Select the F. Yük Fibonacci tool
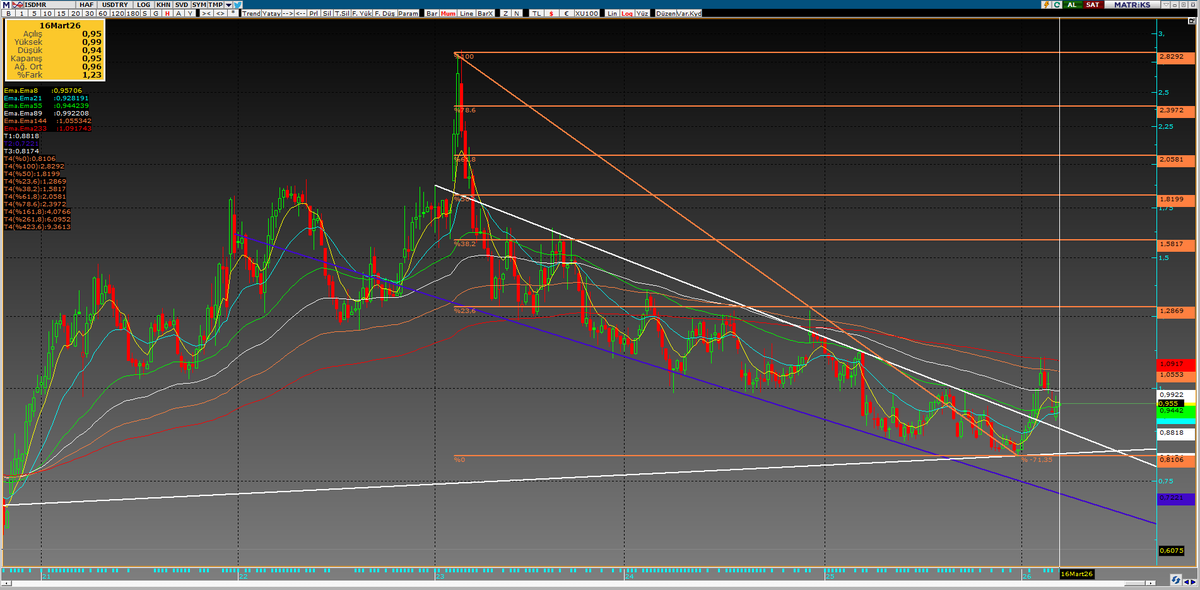Screen dimensions: 1200x590 (x=361, y=14)
